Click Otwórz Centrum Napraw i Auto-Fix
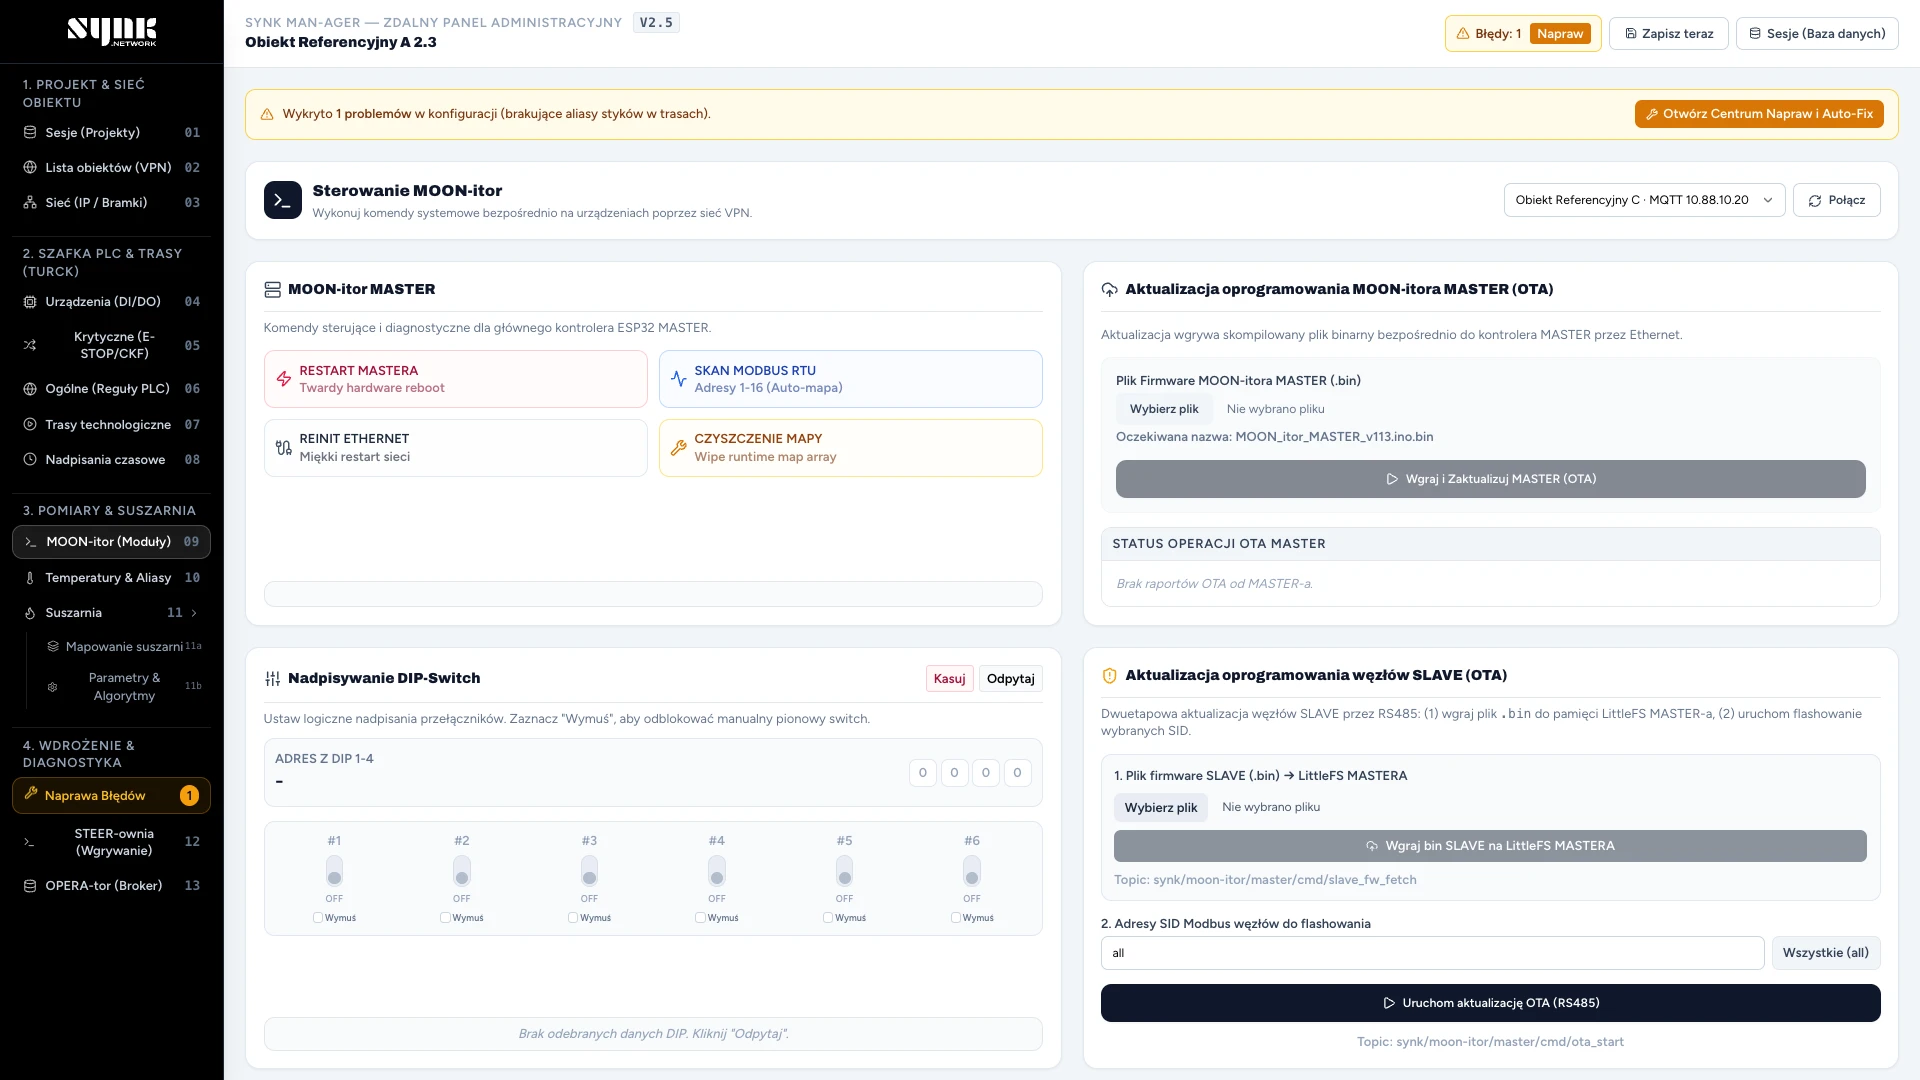 [1759, 114]
